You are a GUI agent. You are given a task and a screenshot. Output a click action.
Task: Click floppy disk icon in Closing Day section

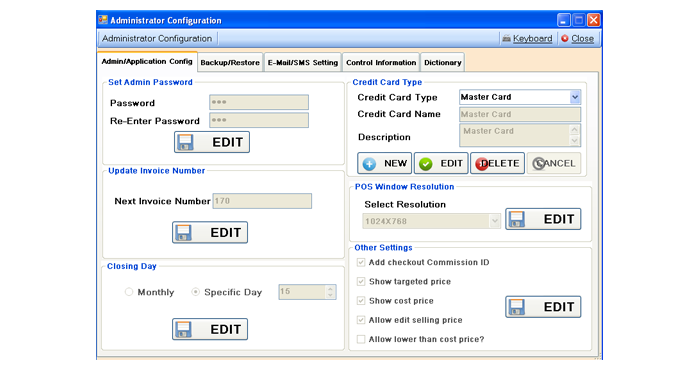pyautogui.click(x=183, y=329)
